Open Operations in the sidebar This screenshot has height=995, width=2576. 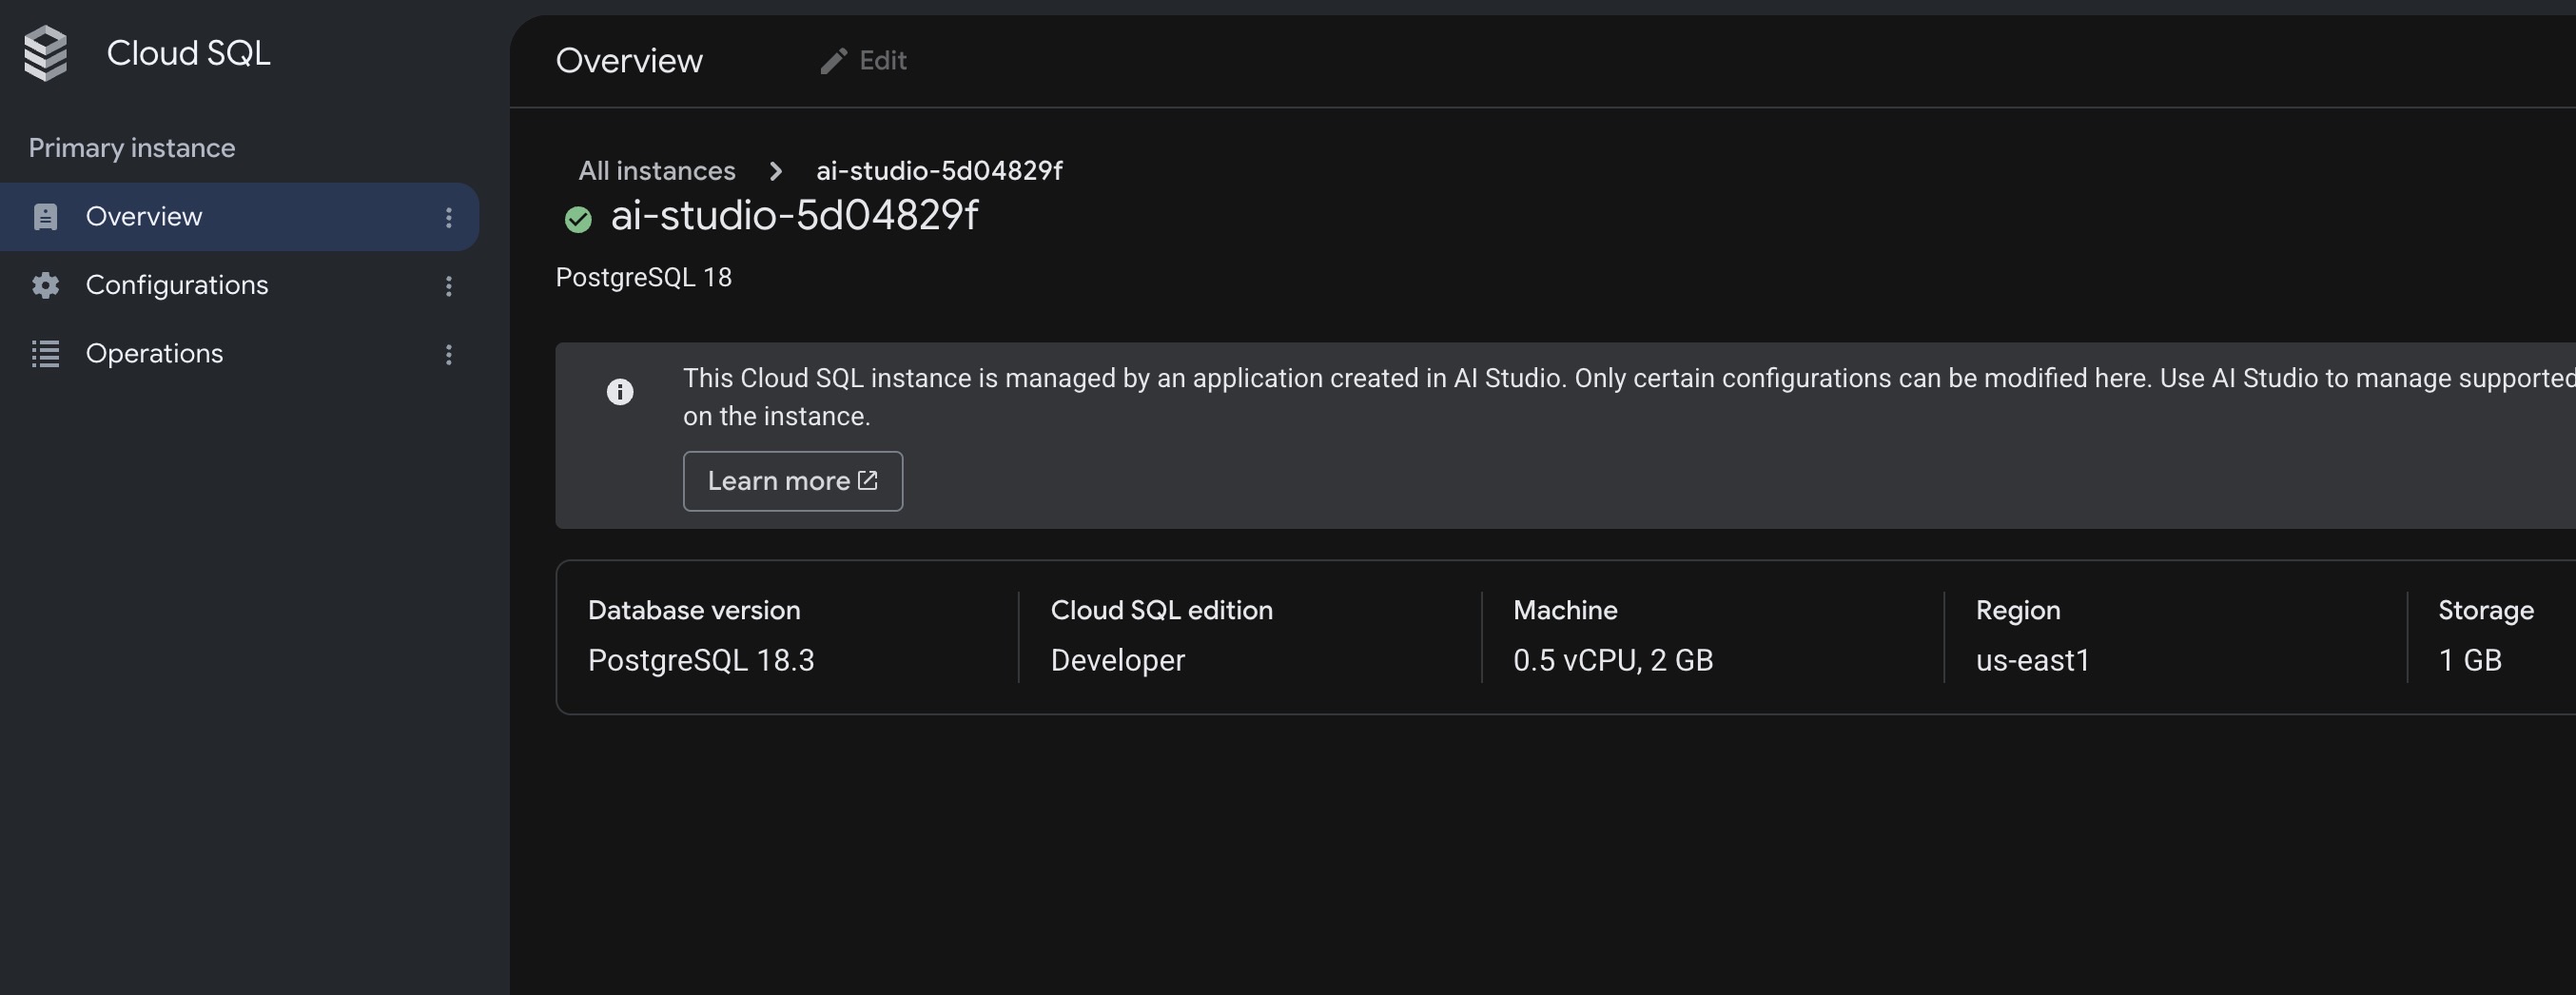click(x=240, y=354)
